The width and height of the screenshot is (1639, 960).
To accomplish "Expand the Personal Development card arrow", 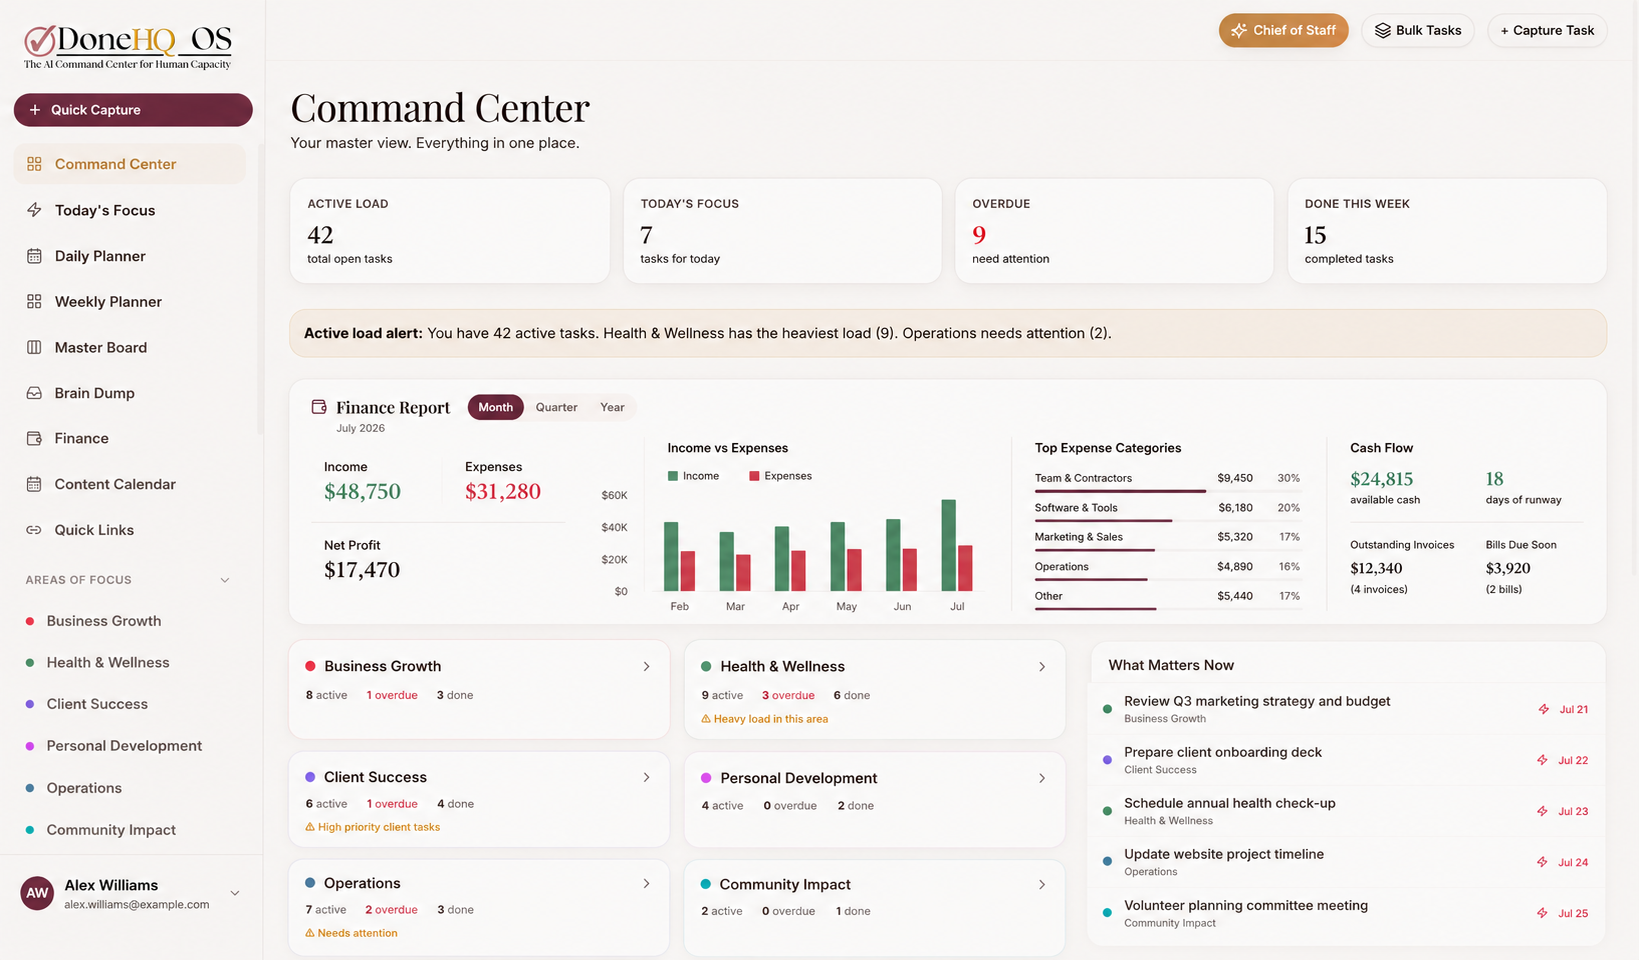I will 1042,778.
